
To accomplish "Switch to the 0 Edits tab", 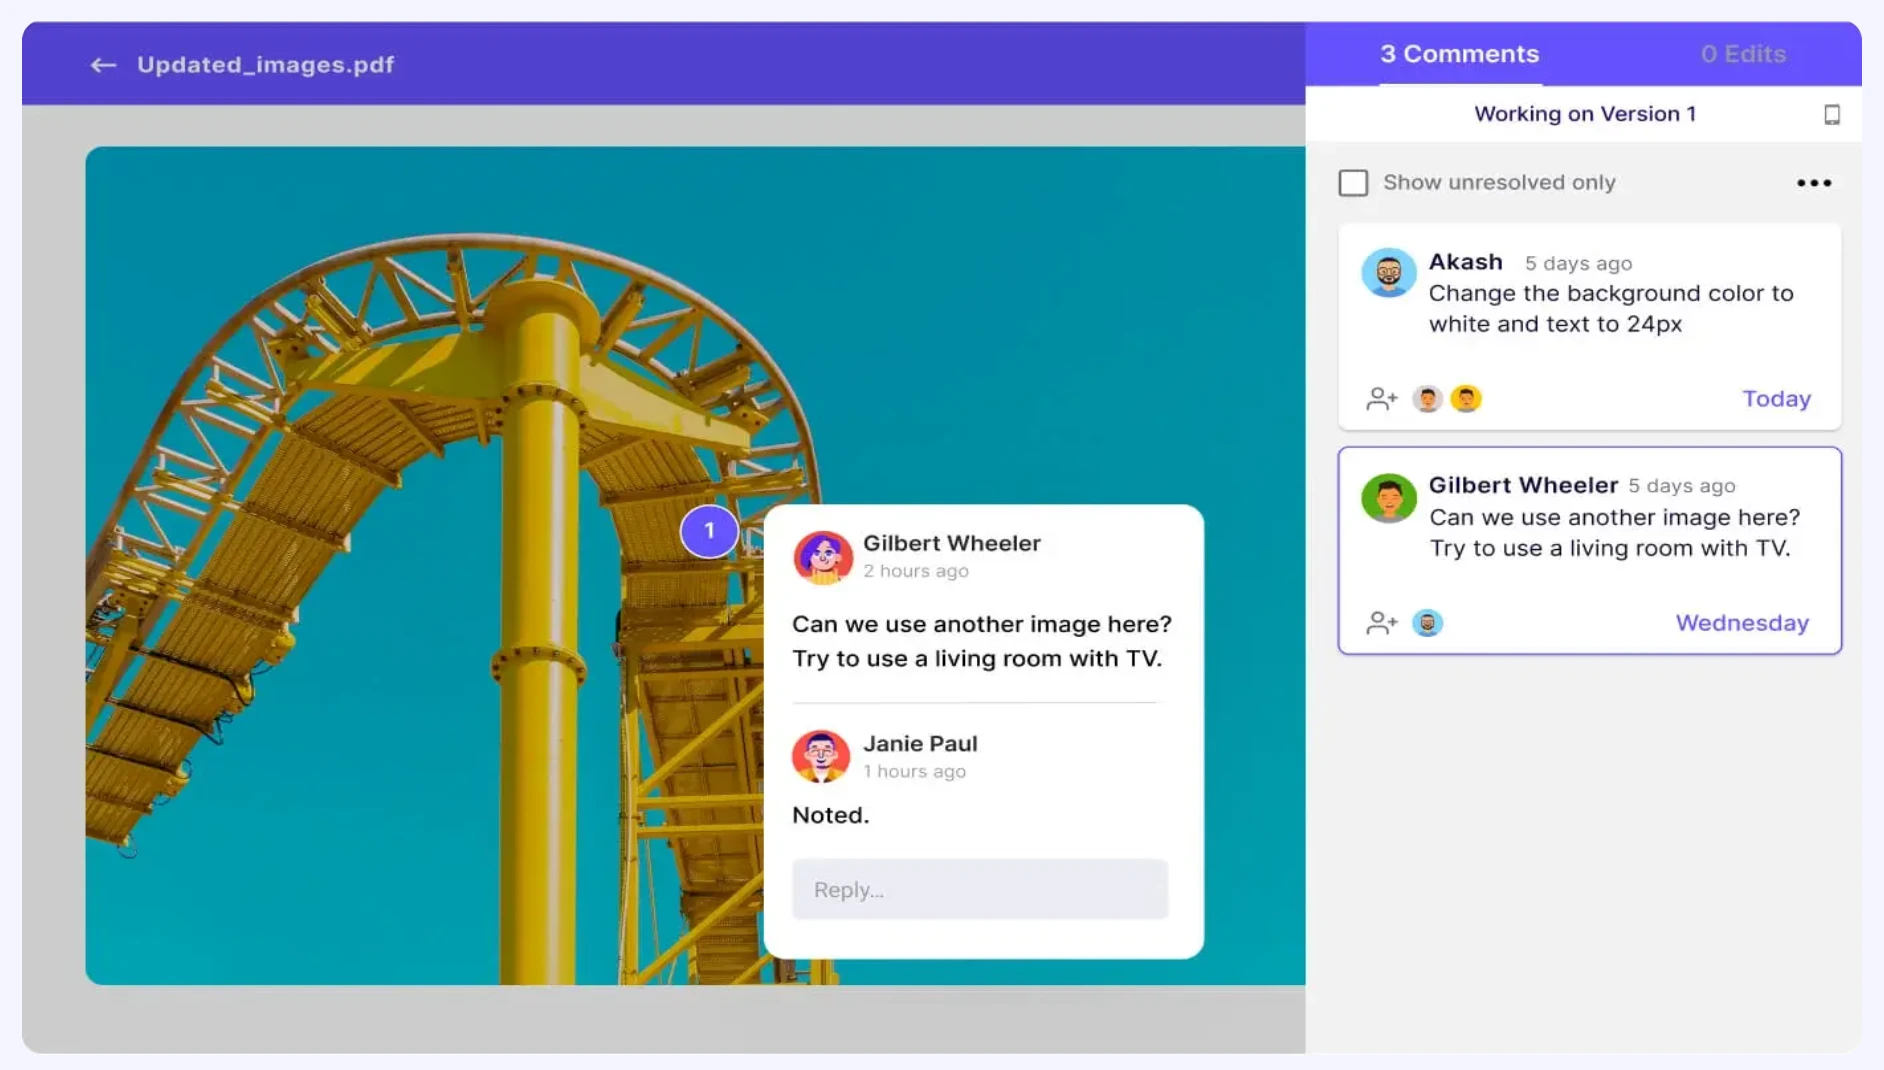I will (1743, 54).
